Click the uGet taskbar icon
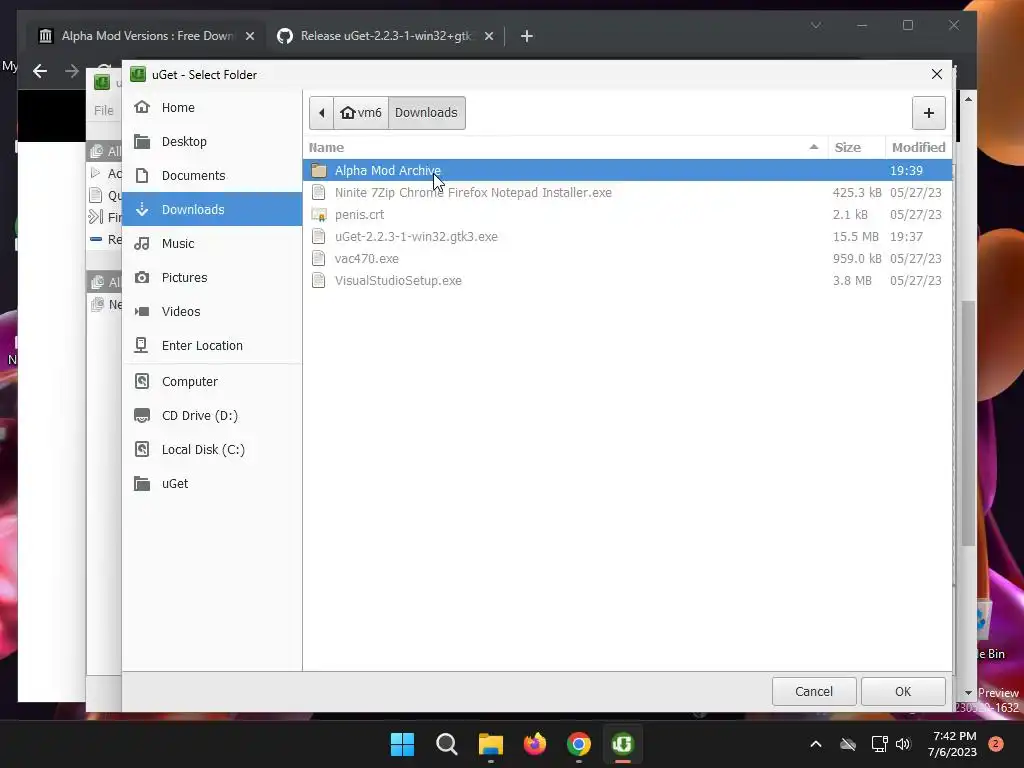This screenshot has width=1024, height=768. tap(622, 744)
